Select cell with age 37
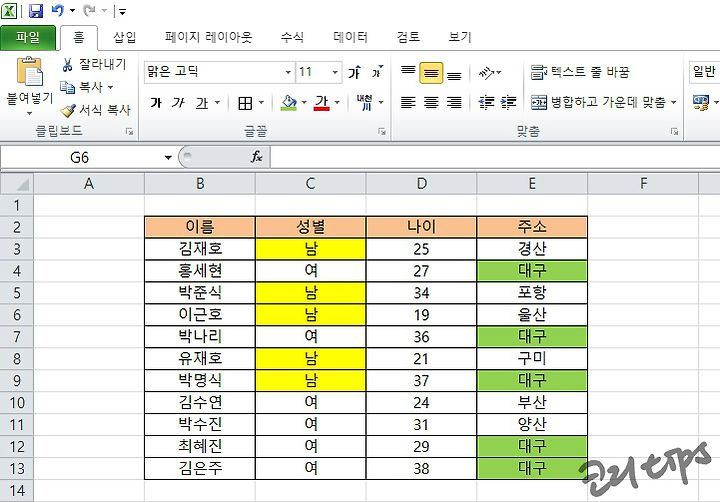 (421, 381)
